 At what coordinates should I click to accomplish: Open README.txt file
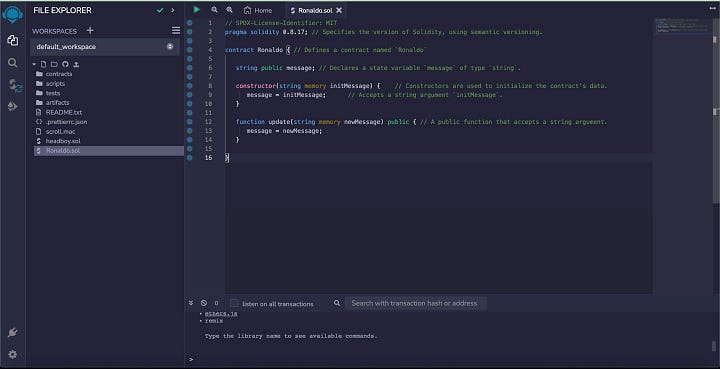pos(63,112)
